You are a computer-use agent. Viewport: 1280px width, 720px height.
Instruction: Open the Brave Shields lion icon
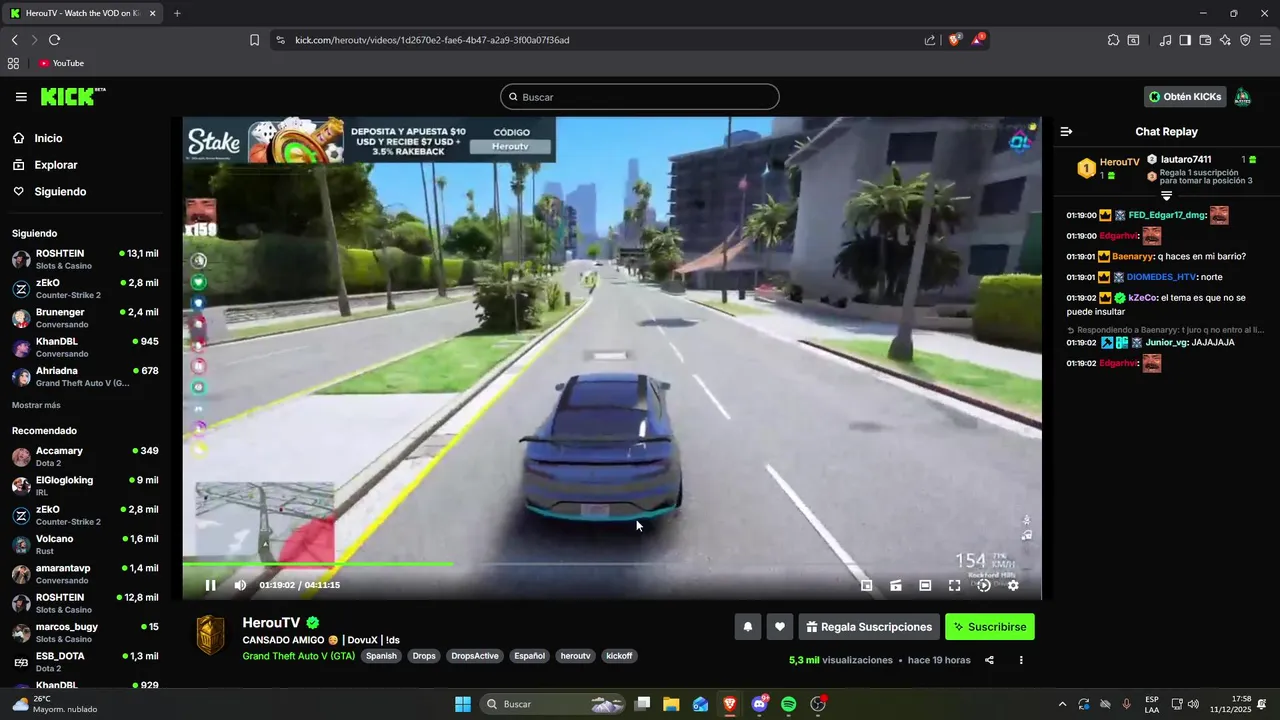point(954,40)
